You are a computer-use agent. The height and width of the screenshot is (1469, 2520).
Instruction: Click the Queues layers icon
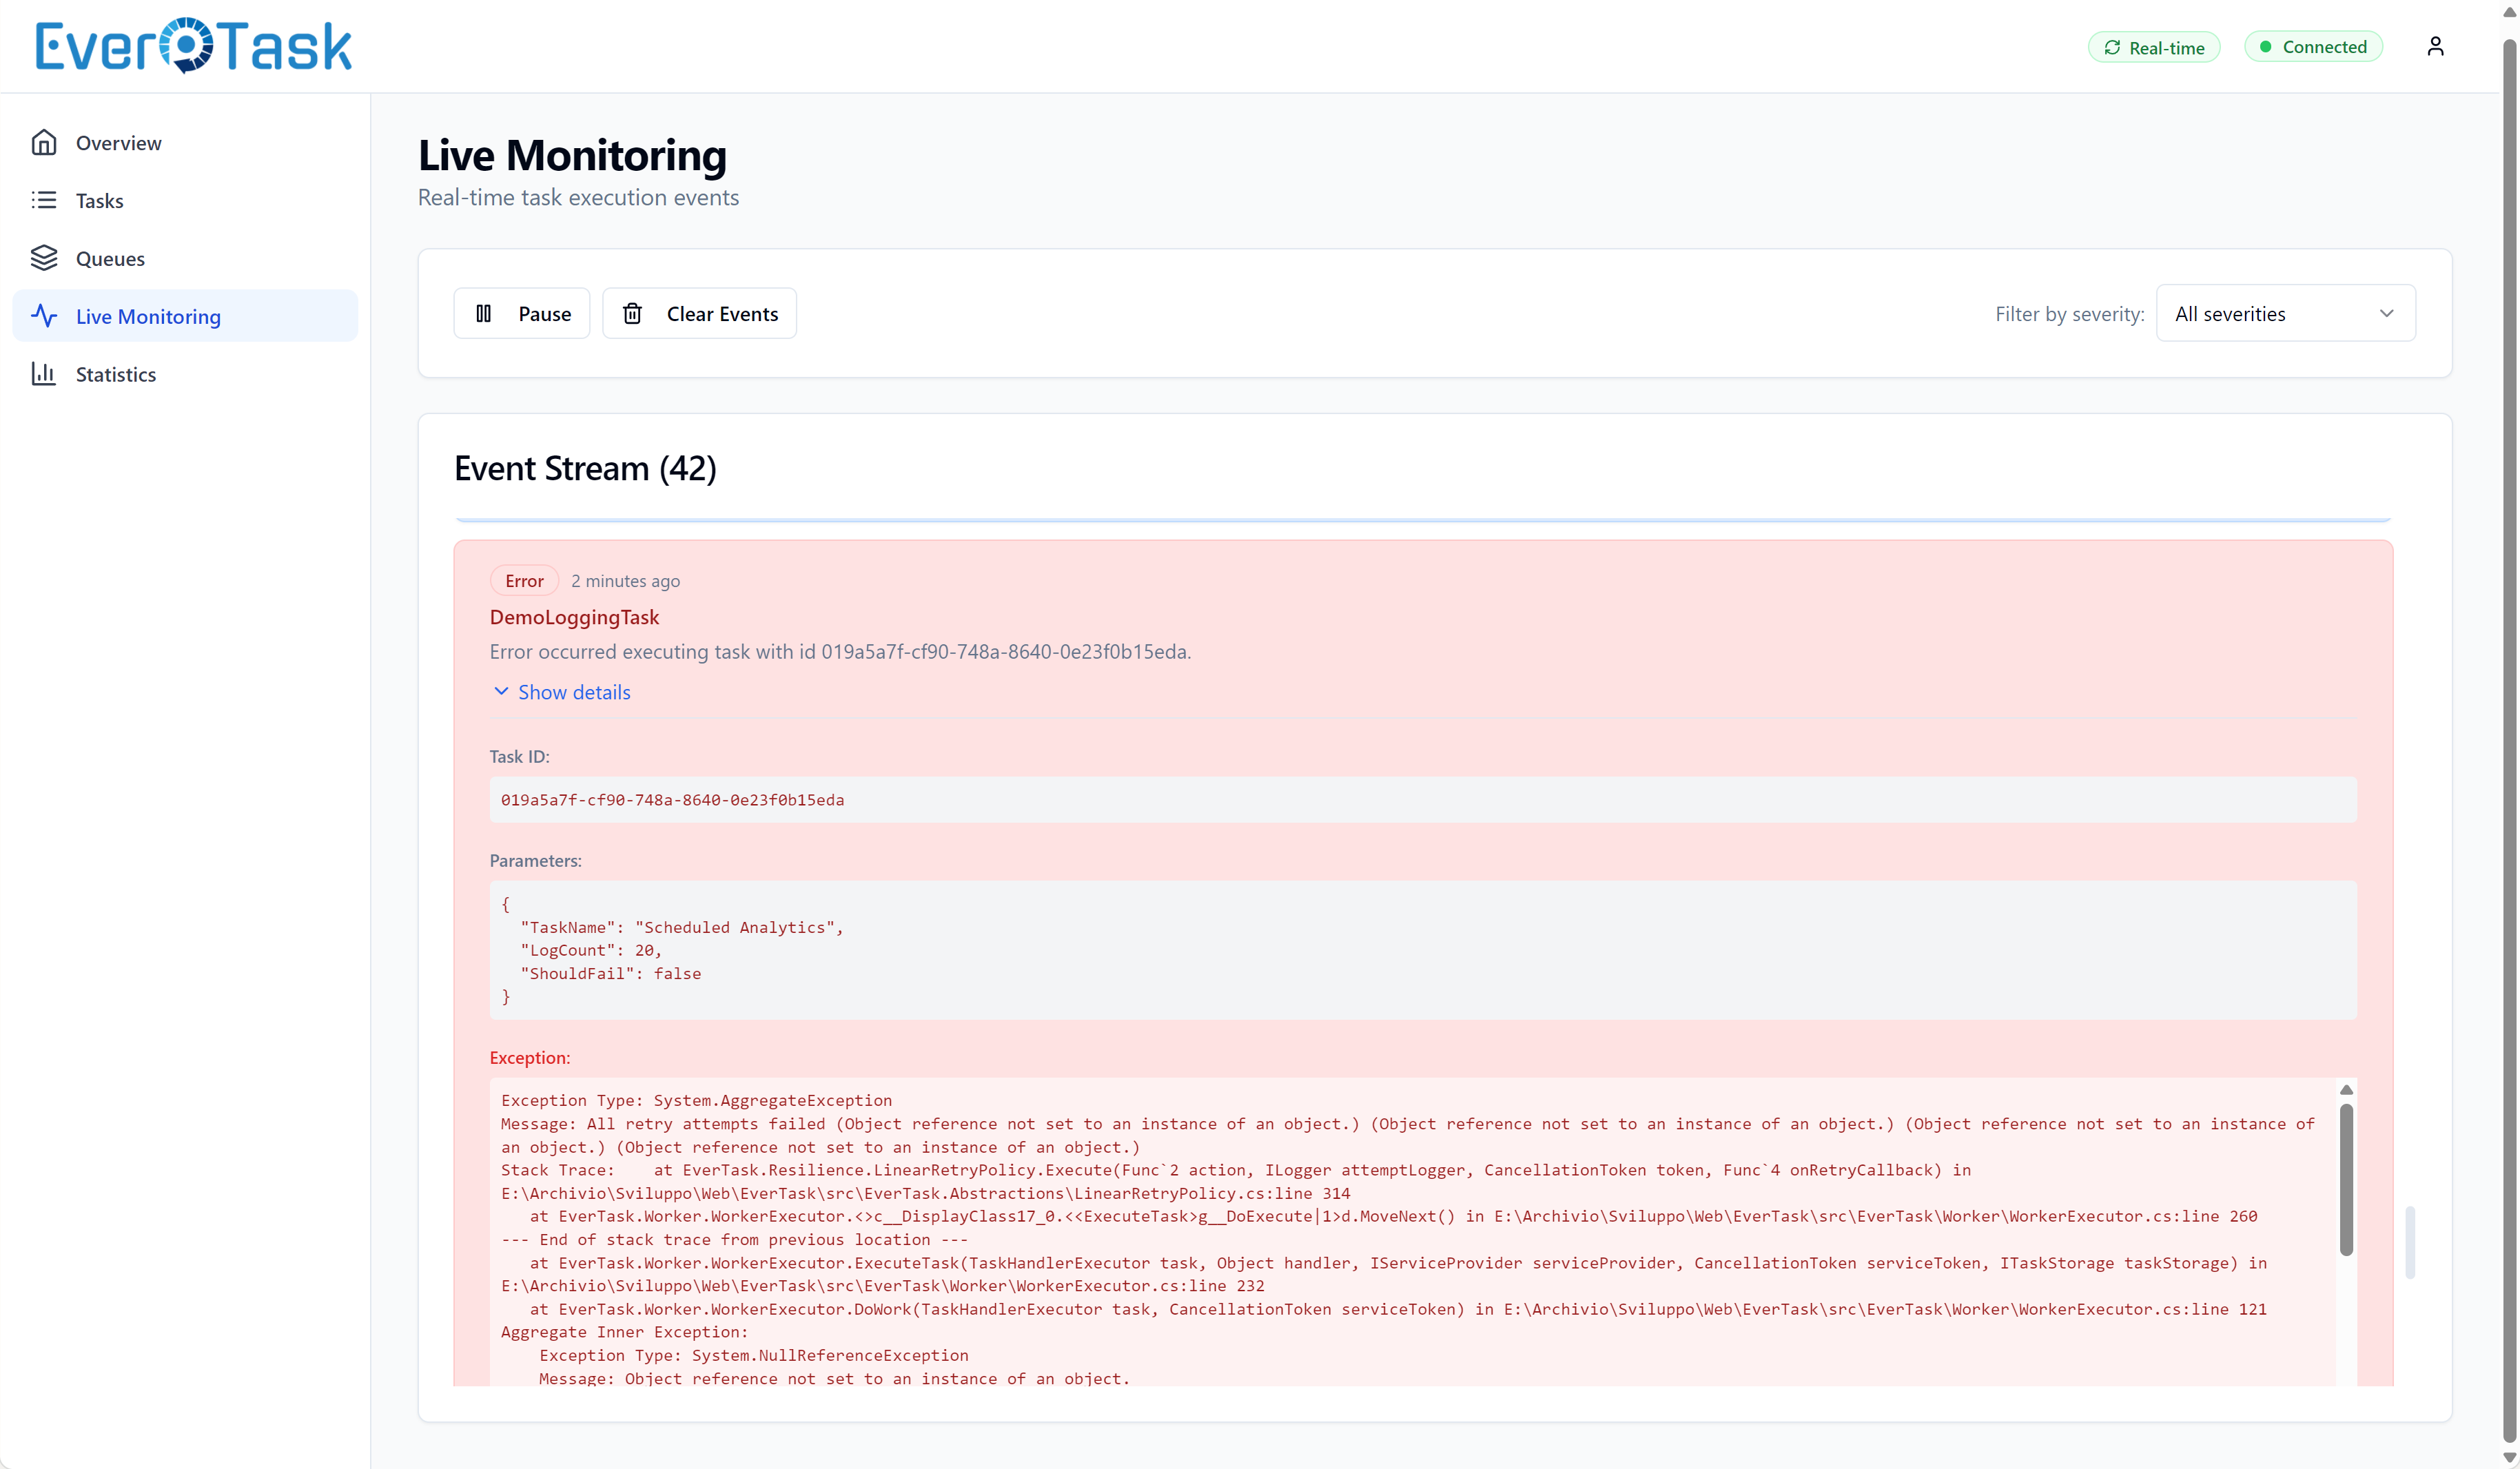click(x=43, y=258)
